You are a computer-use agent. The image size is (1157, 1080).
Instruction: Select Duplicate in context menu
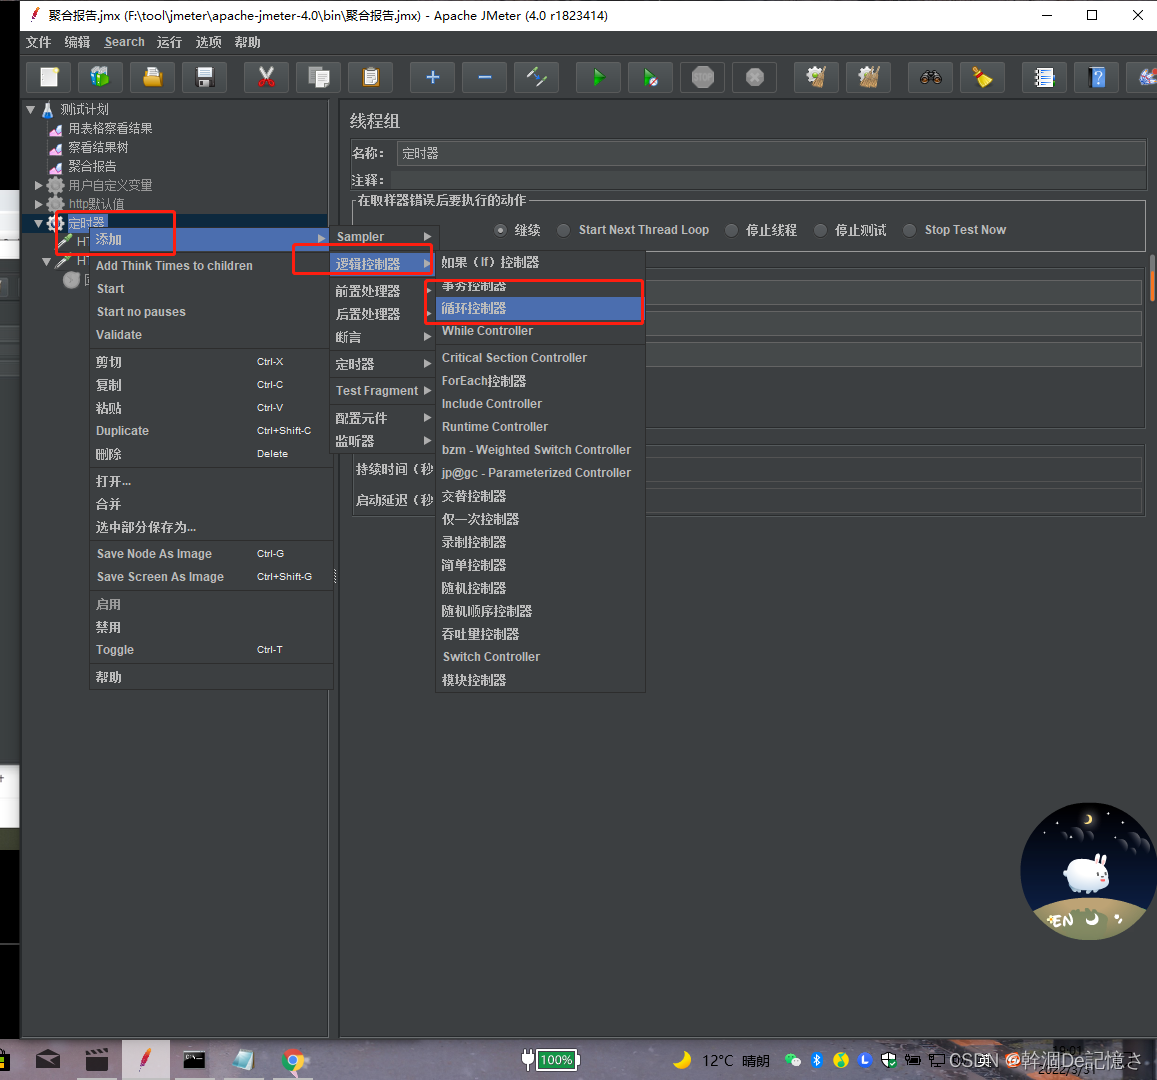[x=211, y=431]
